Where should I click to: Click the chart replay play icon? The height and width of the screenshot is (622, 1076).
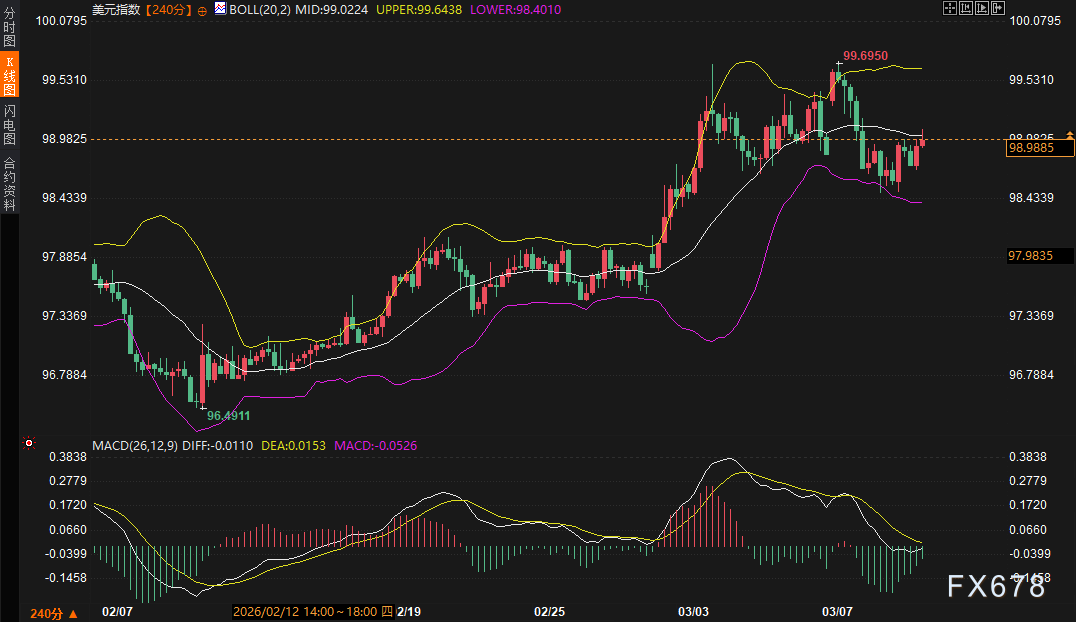pos(983,8)
